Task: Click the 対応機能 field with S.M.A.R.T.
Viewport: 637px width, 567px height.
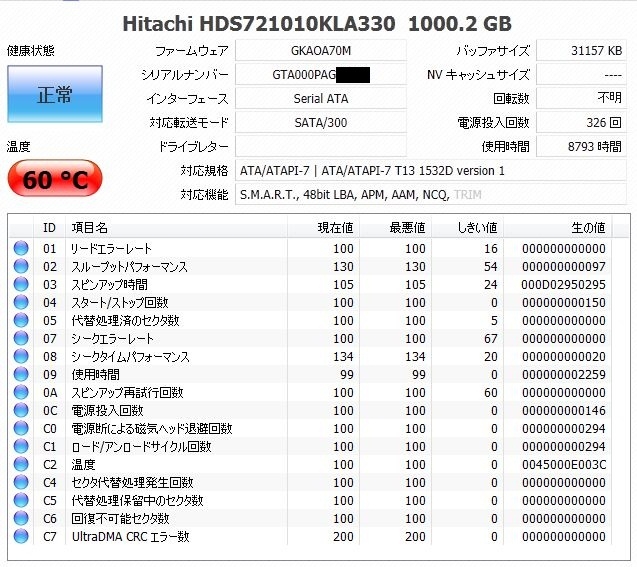Action: 431,195
